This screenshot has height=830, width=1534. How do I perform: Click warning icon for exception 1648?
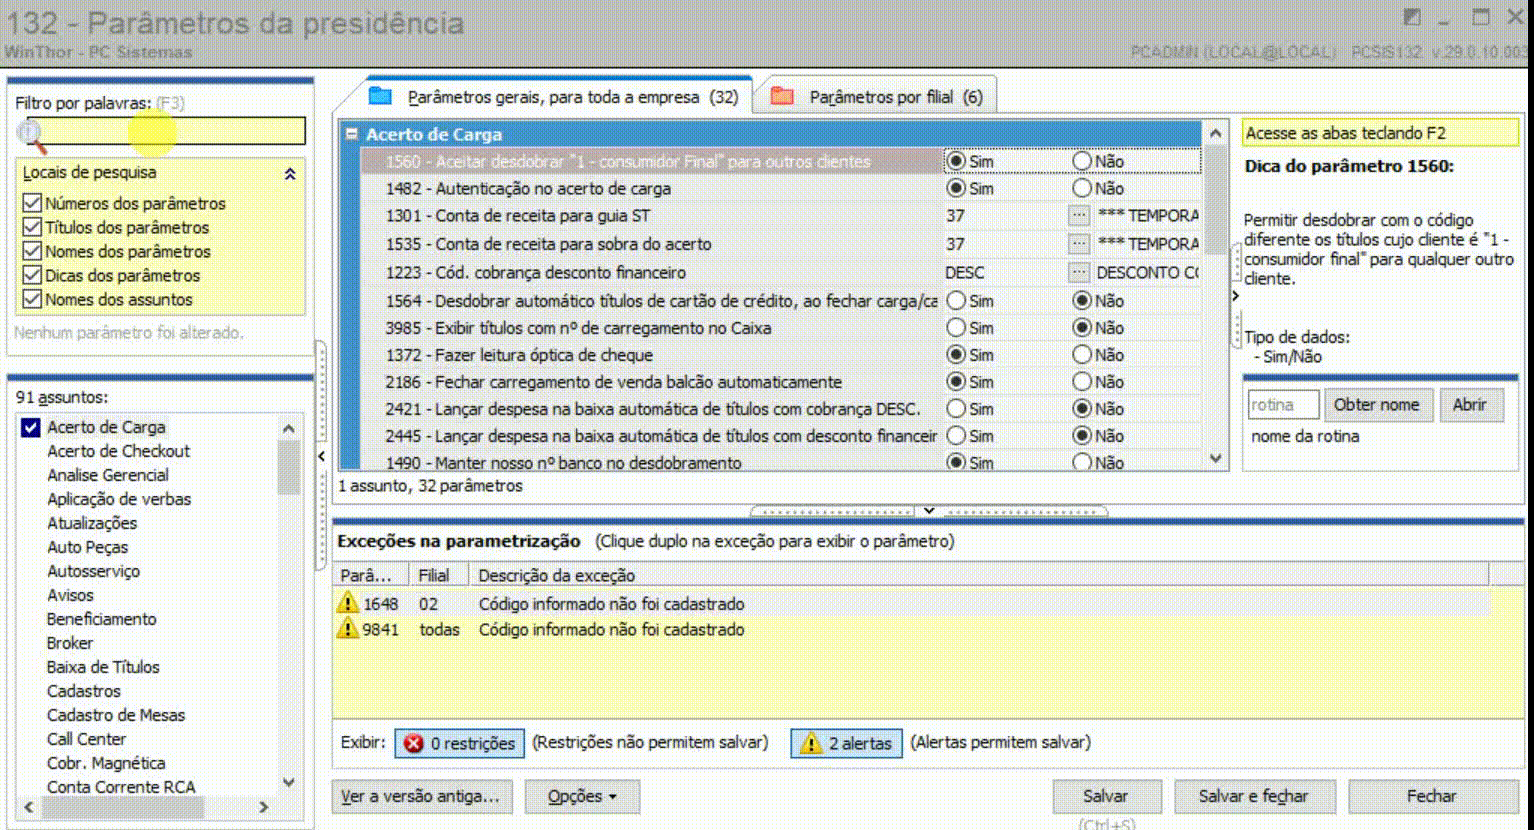click(x=347, y=603)
